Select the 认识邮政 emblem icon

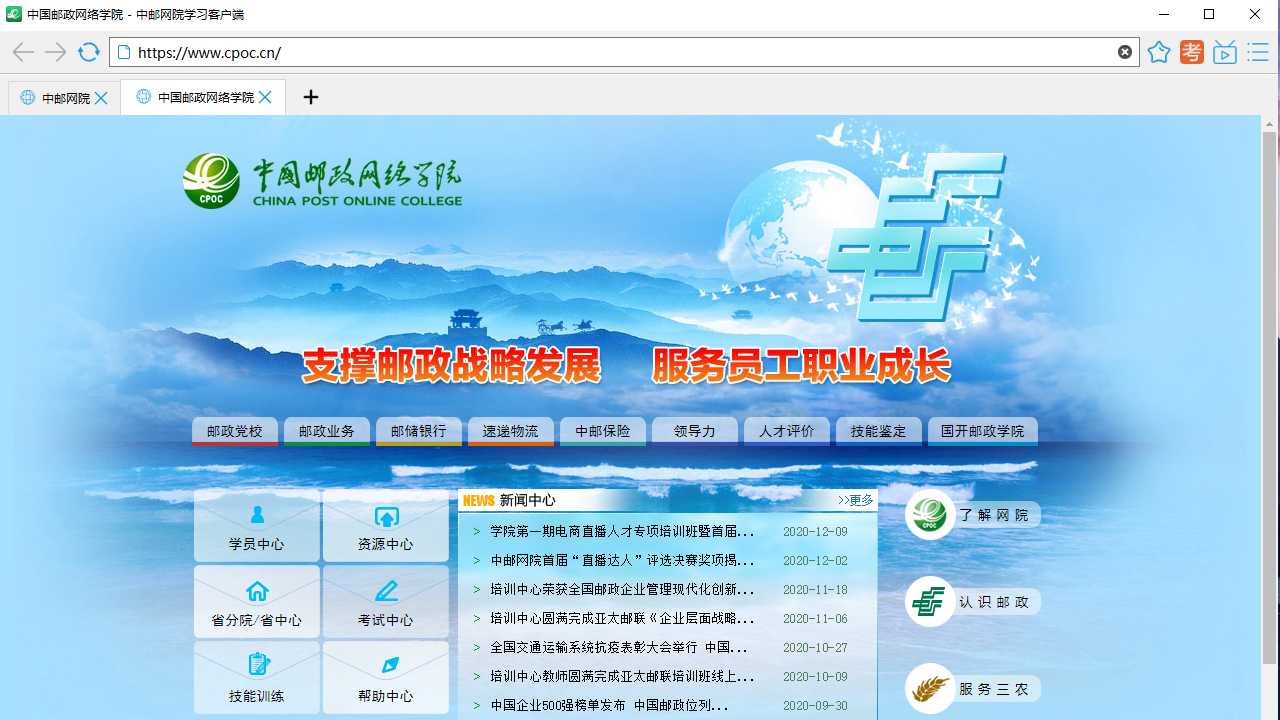tap(929, 601)
